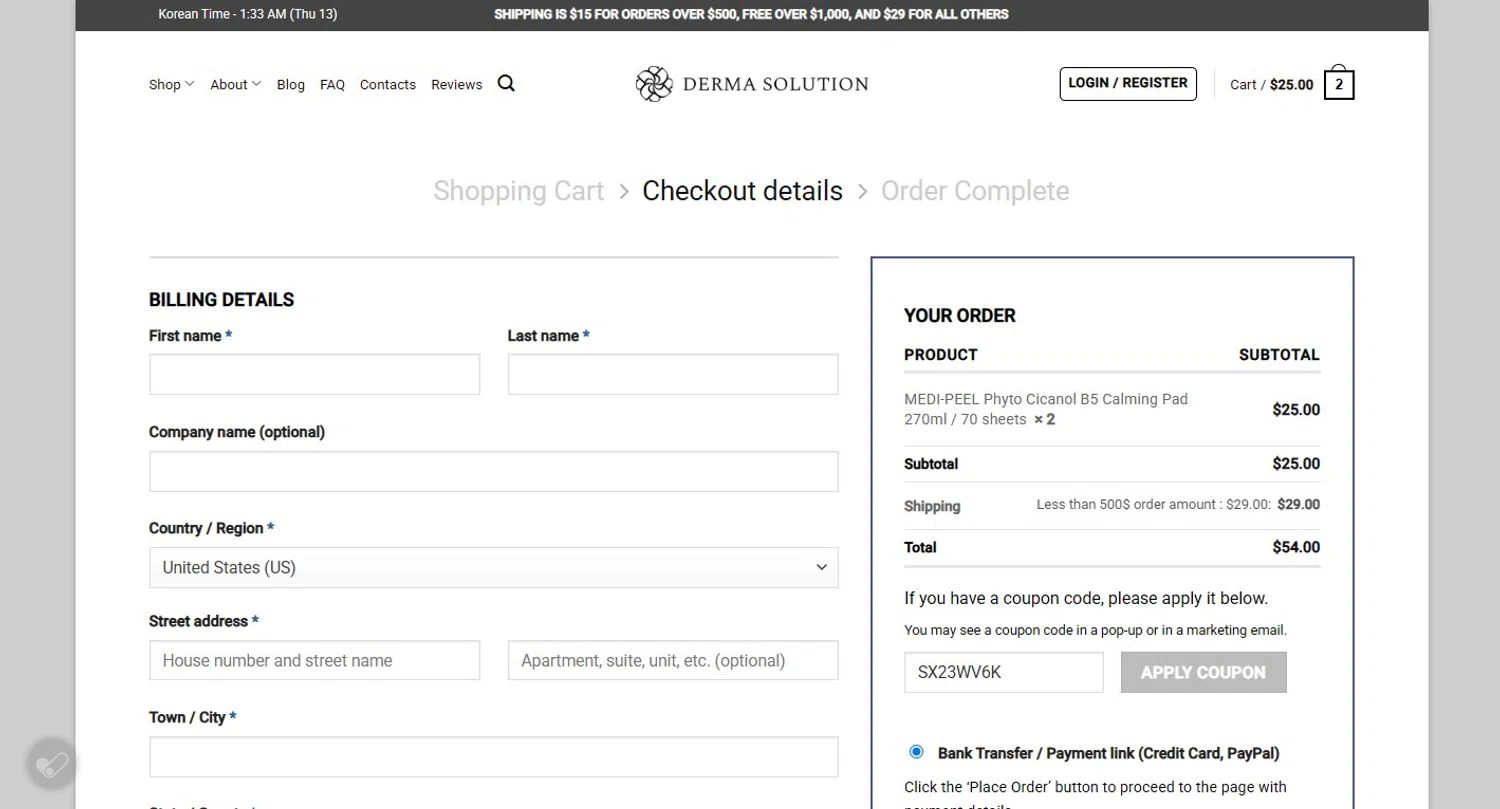Click the Checkout details step

point(743,191)
